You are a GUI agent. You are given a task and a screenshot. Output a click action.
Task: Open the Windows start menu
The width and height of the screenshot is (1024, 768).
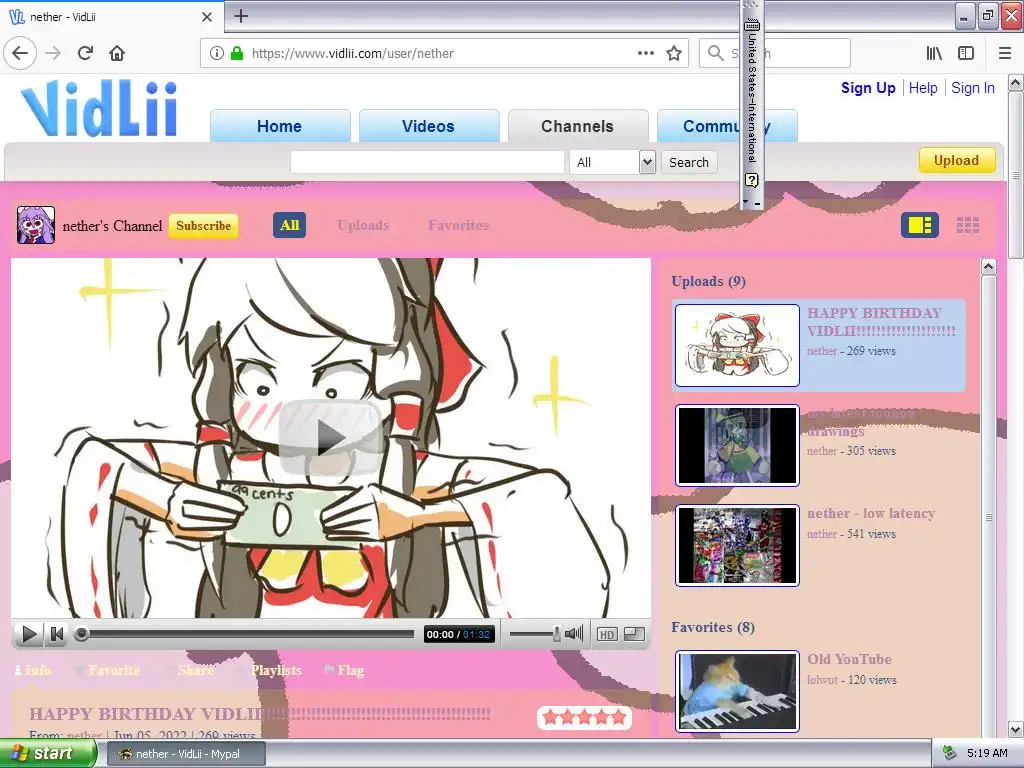48,754
